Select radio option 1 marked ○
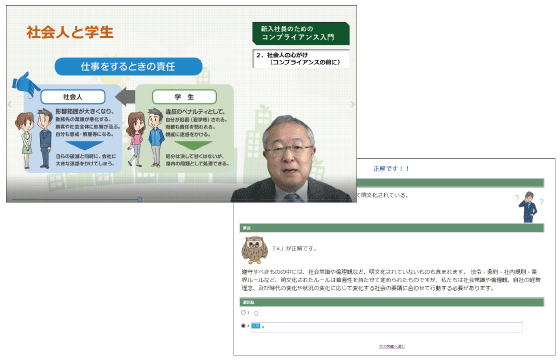560x360 pixels. click(x=244, y=312)
